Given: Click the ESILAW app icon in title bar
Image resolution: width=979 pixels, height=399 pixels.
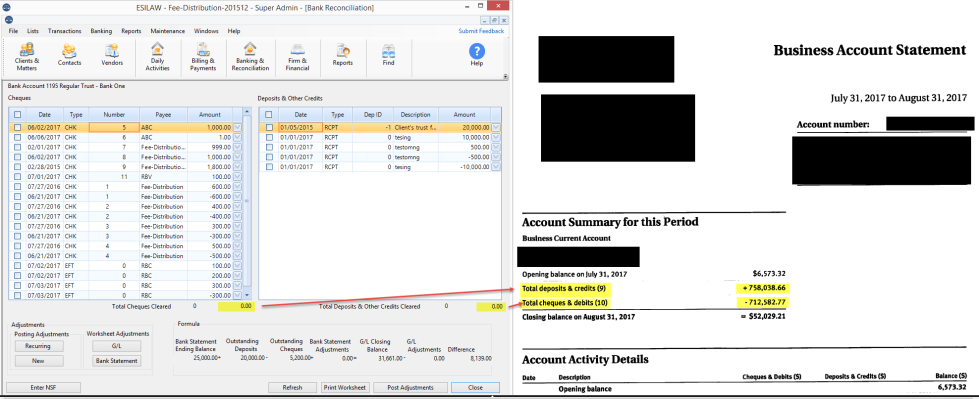Looking at the screenshot, I should click(x=6, y=6).
